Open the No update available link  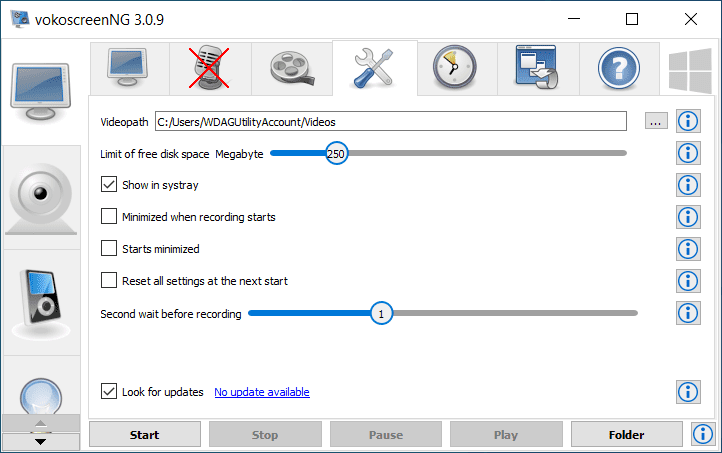click(262, 392)
